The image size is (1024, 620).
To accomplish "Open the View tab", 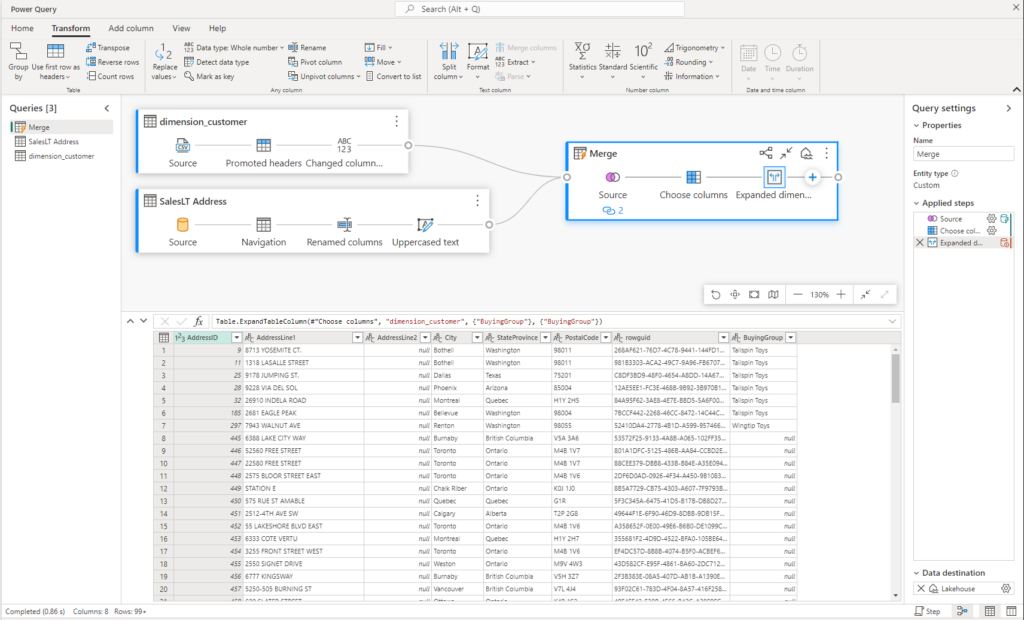I will (181, 28).
